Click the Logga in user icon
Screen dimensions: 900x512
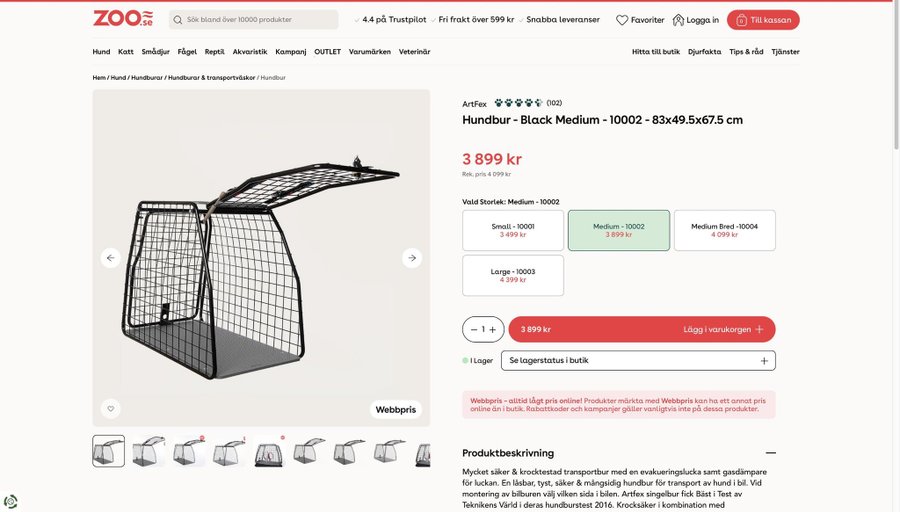tap(678, 20)
